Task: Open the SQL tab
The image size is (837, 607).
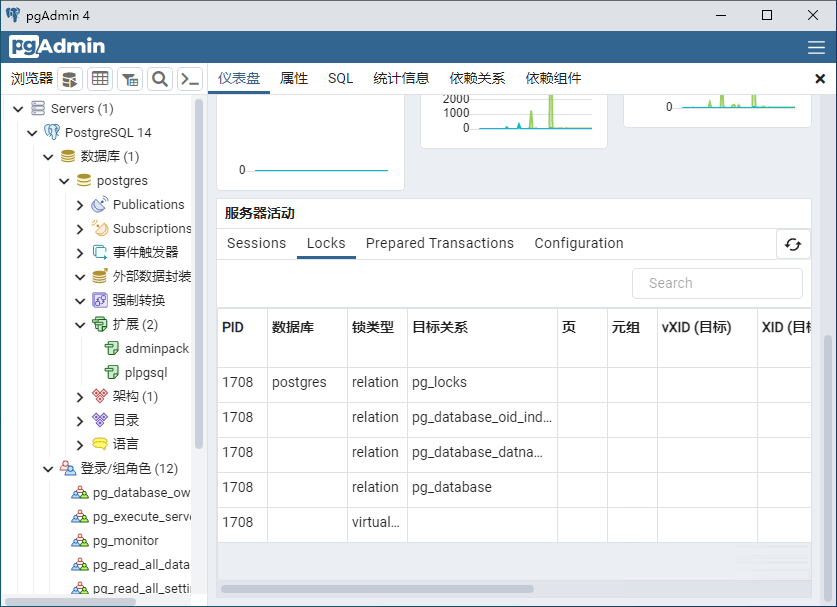Action: point(341,78)
